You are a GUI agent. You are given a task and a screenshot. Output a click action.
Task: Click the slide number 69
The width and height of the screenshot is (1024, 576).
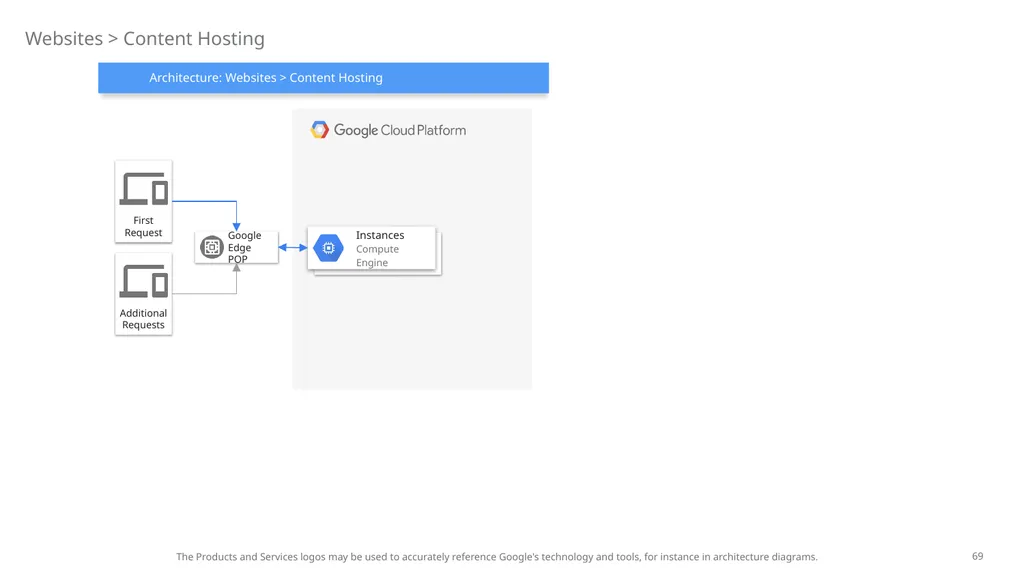click(978, 556)
